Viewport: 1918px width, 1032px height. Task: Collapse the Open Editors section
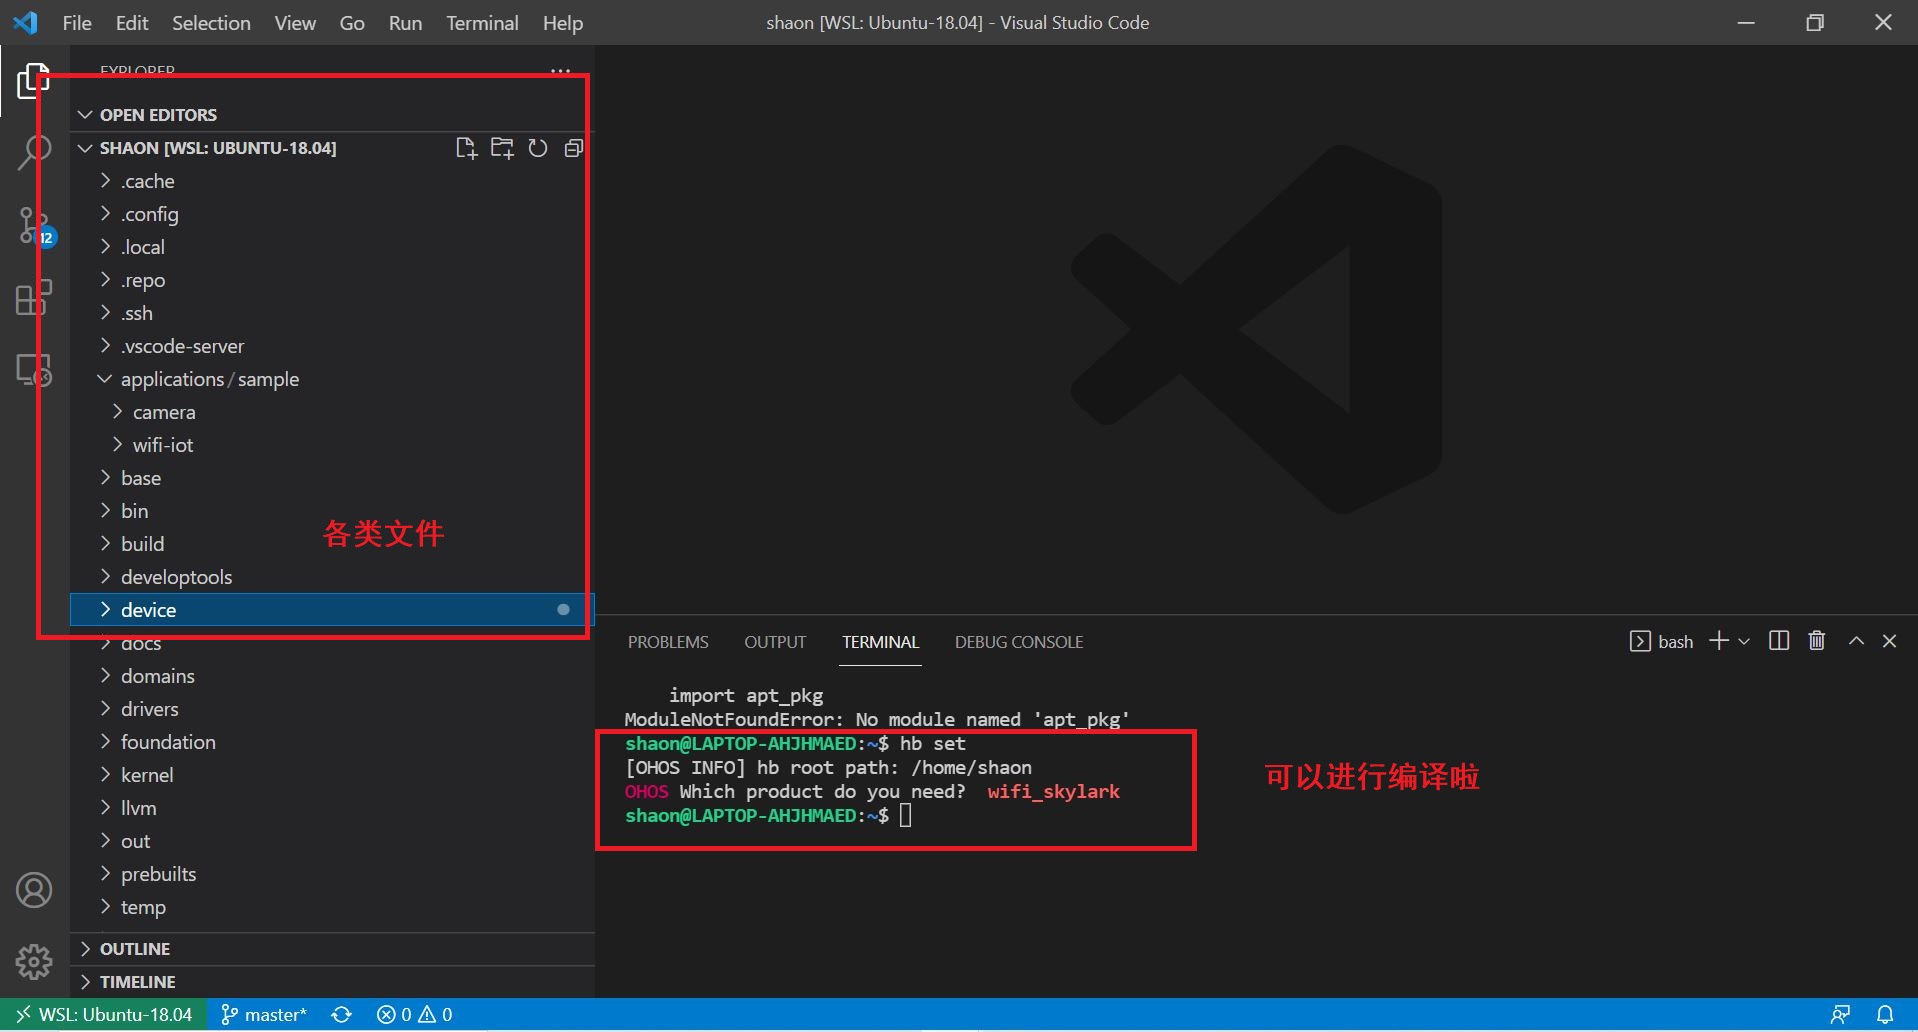coord(330,115)
